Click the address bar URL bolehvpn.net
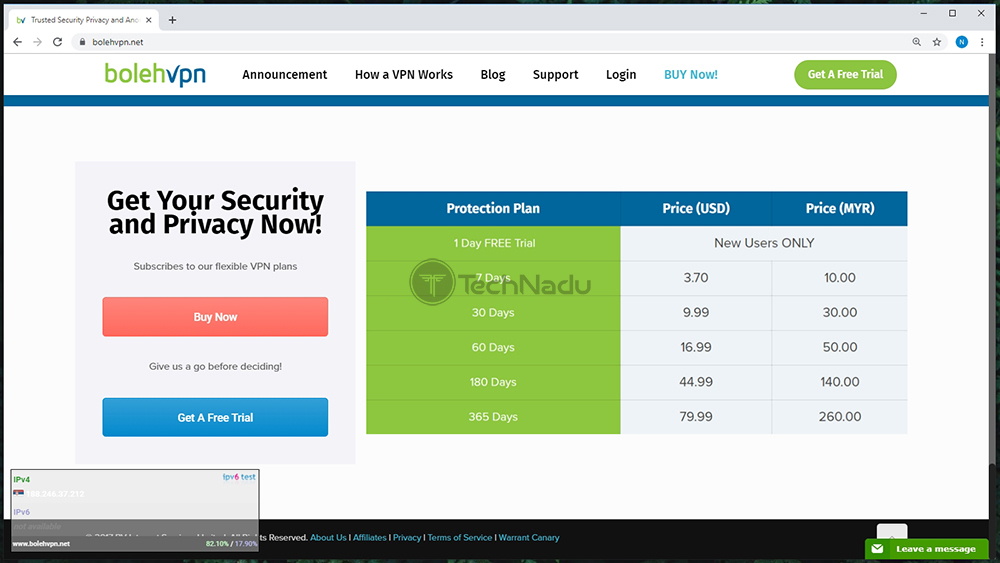 pyautogui.click(x=118, y=42)
